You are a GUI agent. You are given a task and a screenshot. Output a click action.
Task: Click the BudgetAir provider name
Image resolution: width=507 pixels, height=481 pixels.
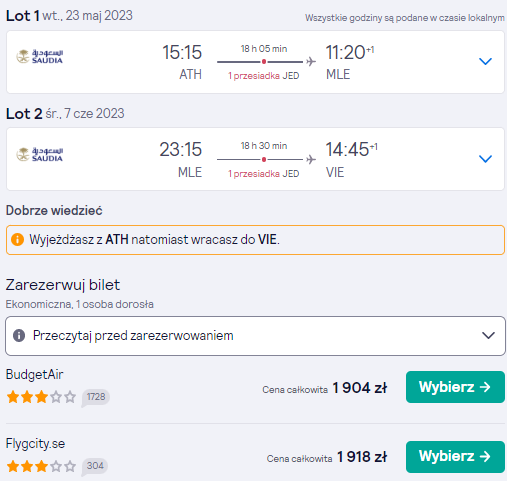click(35, 375)
